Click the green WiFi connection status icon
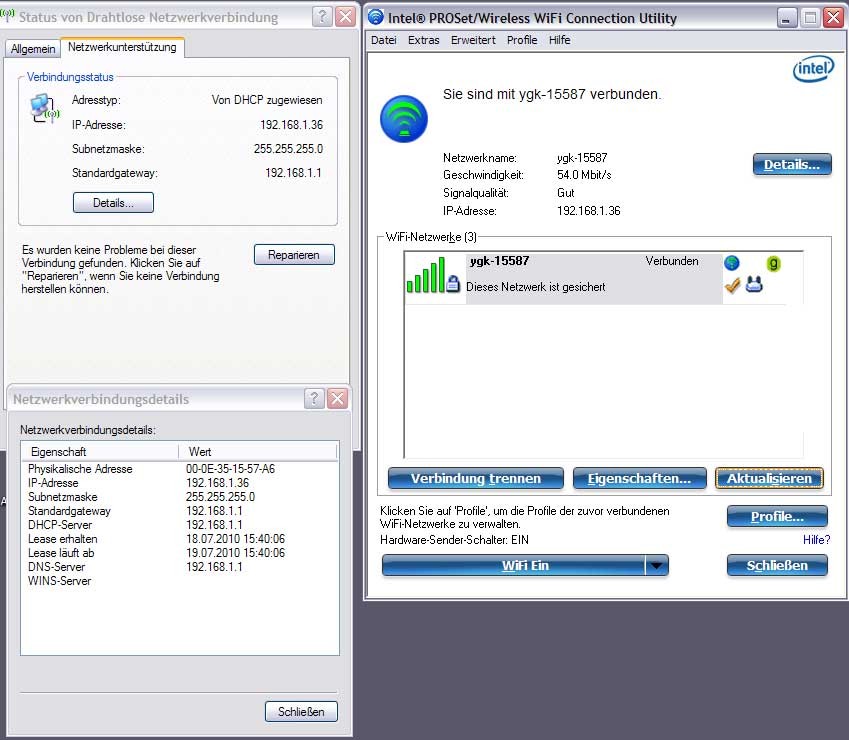Image resolution: width=849 pixels, height=740 pixels. 403,119
